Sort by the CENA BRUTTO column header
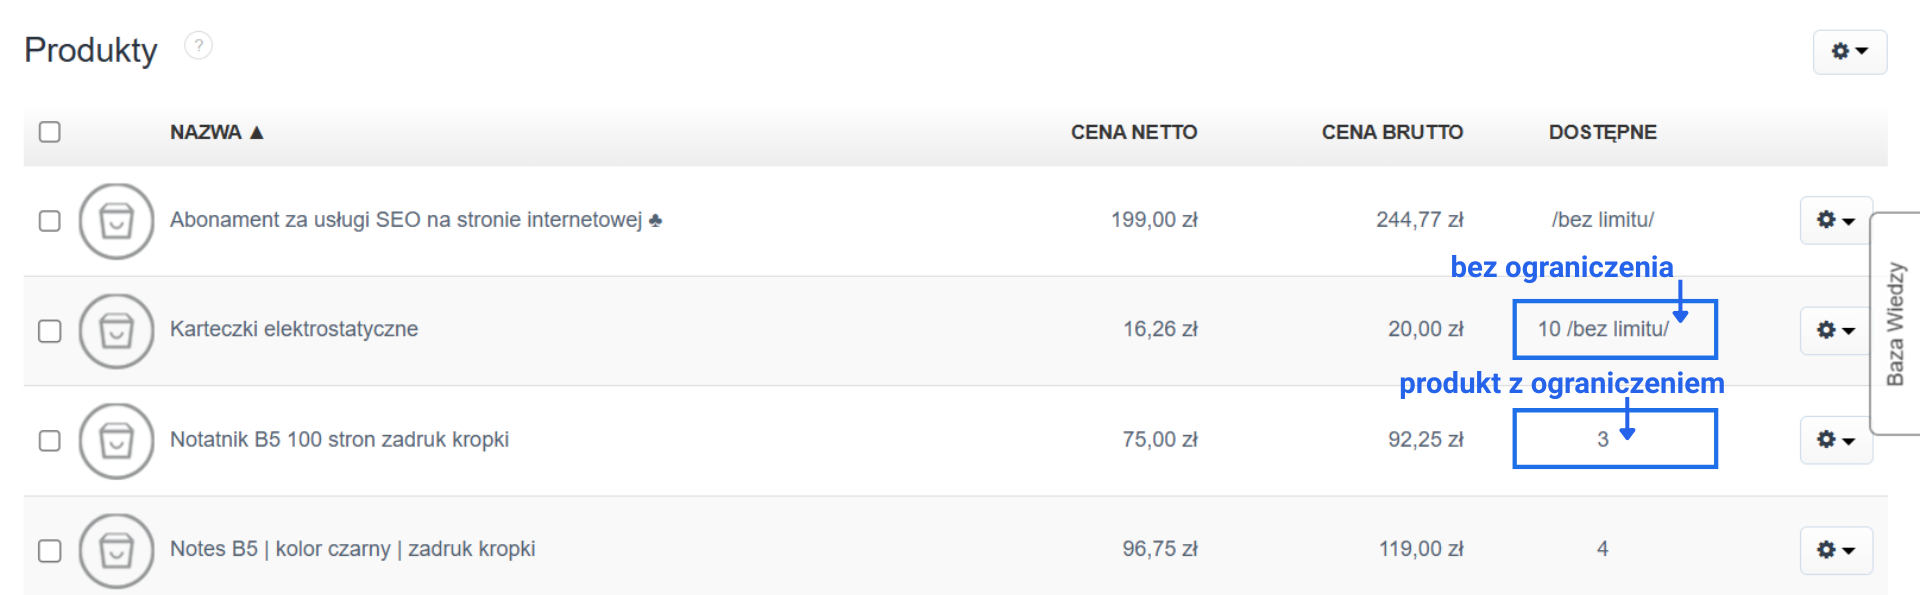This screenshot has height=595, width=1920. (1391, 132)
